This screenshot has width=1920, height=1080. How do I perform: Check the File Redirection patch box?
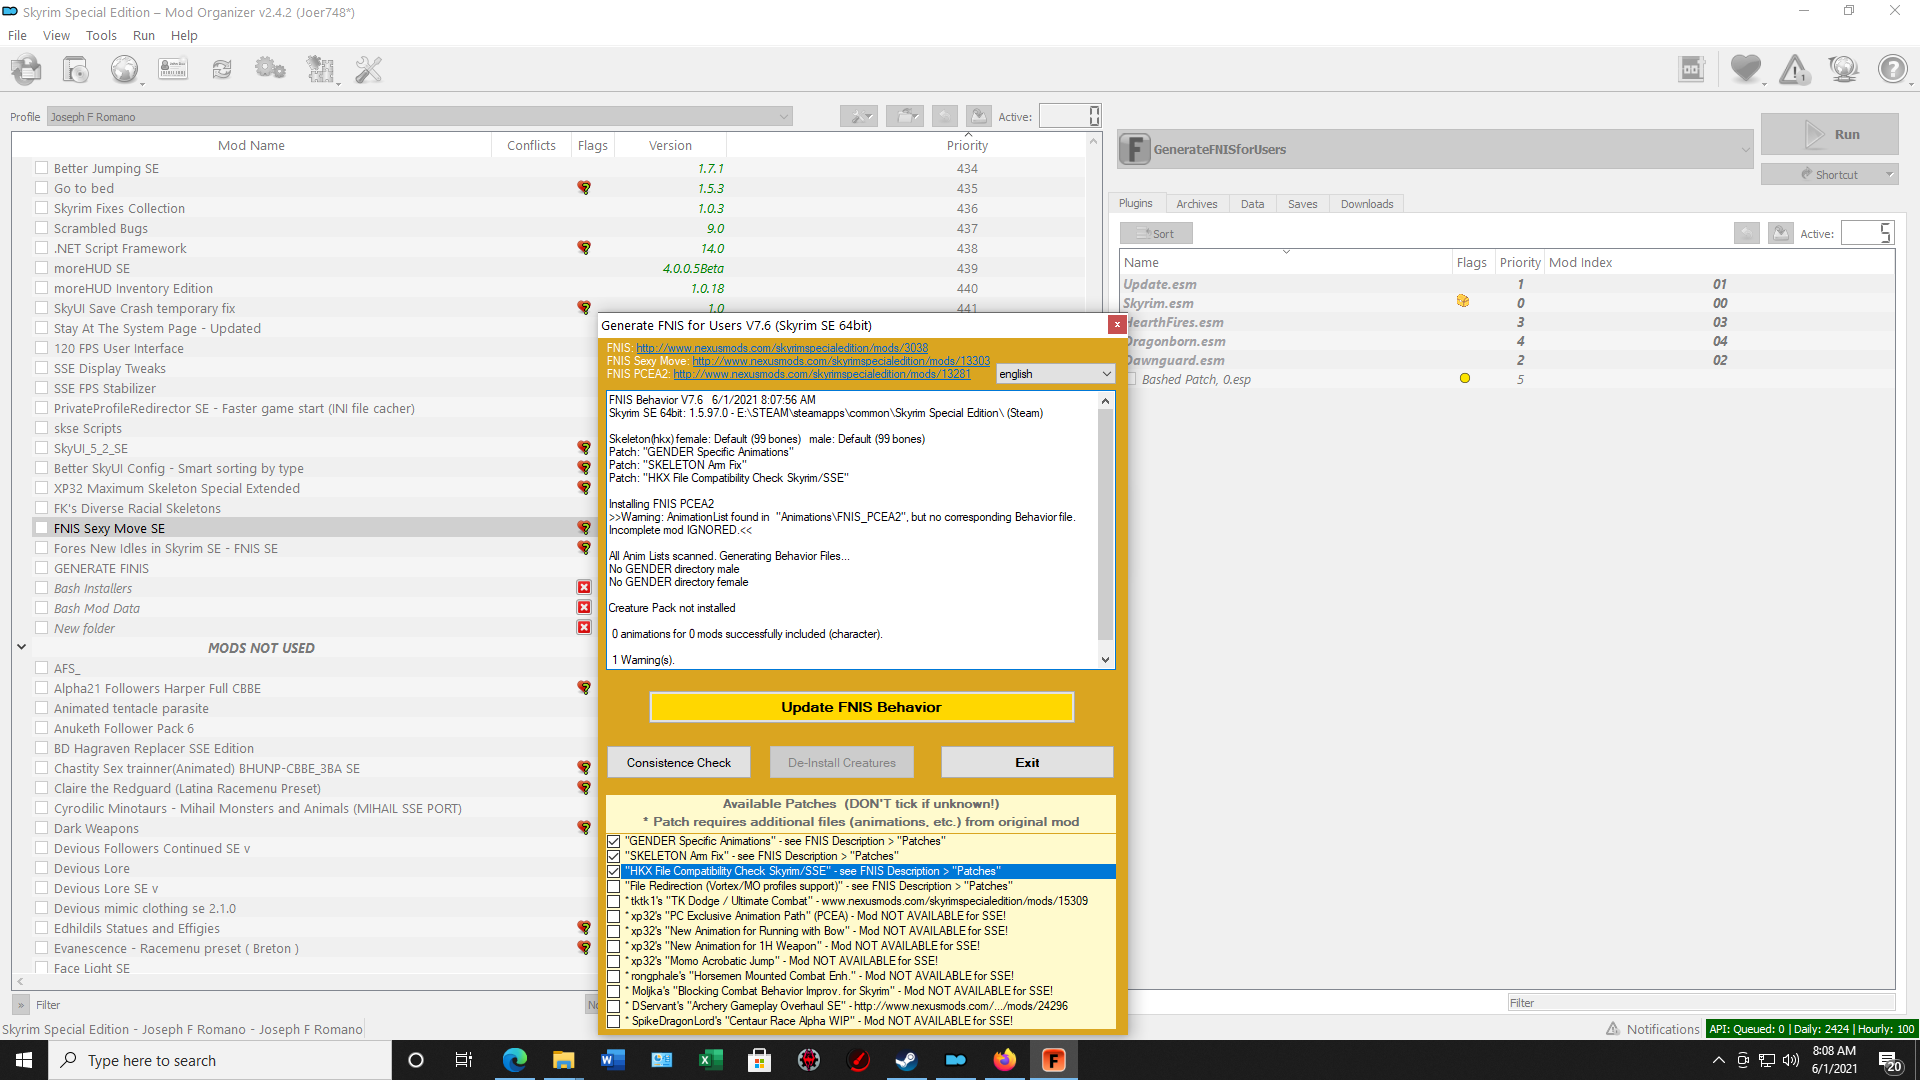[614, 887]
